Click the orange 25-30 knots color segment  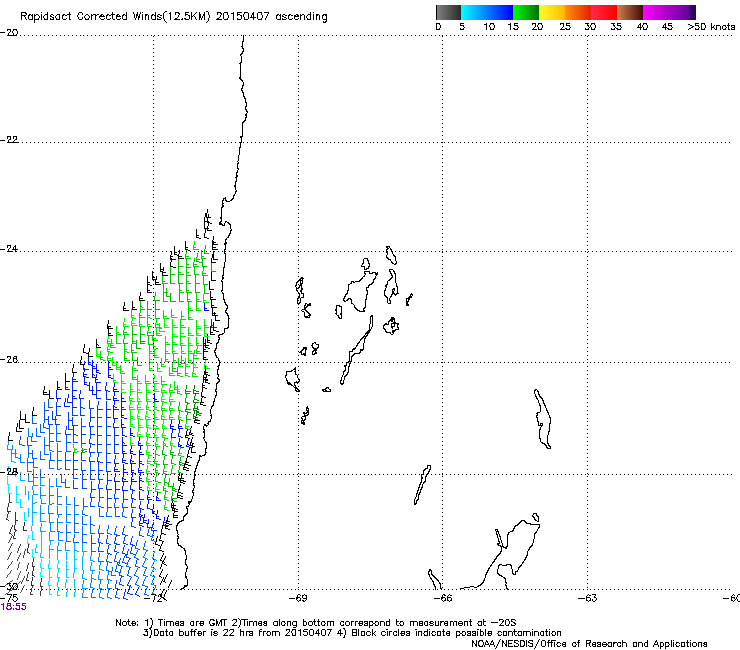point(578,12)
